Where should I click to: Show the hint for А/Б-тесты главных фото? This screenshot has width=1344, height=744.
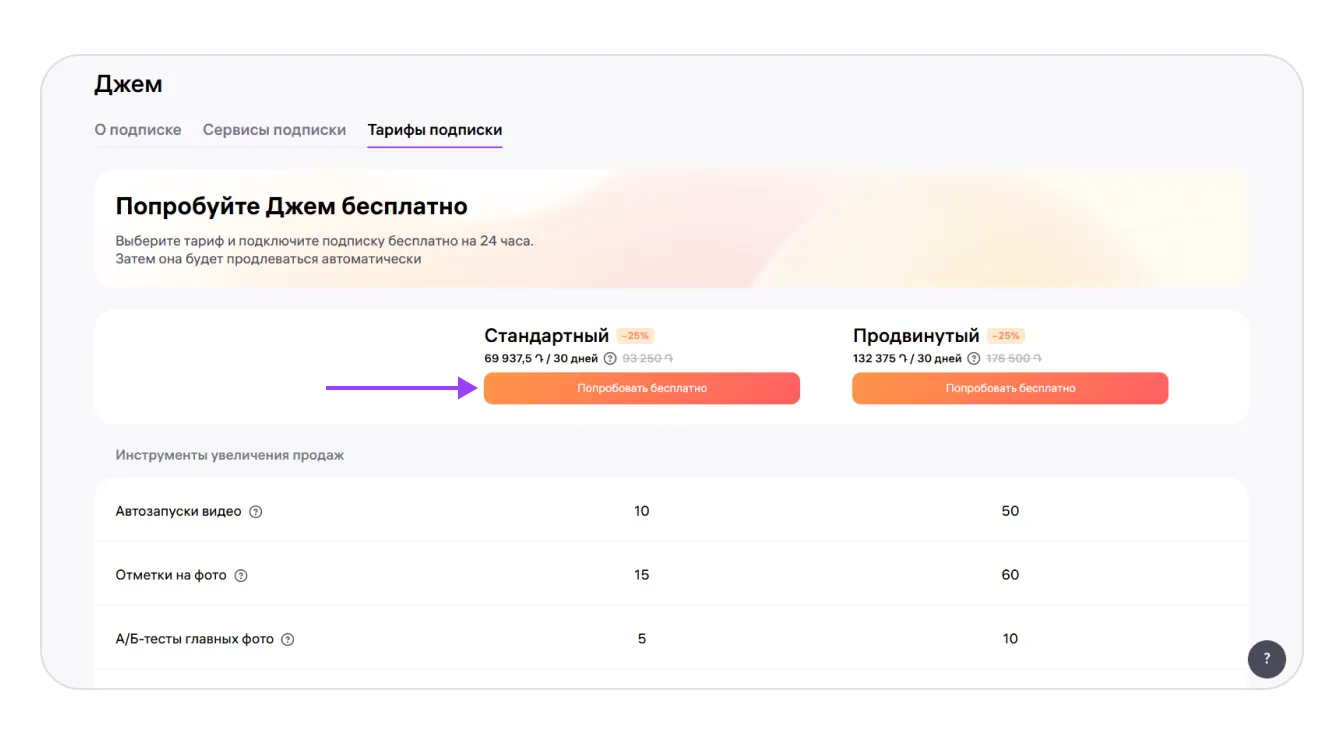(x=288, y=640)
